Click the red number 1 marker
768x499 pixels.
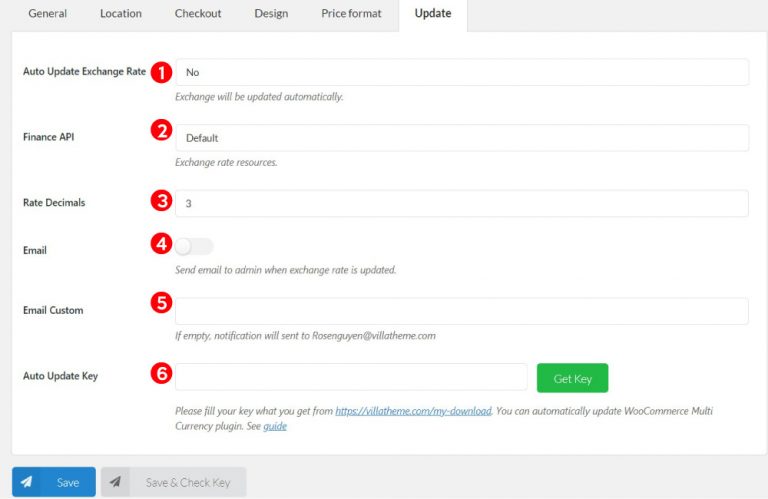[x=161, y=72]
